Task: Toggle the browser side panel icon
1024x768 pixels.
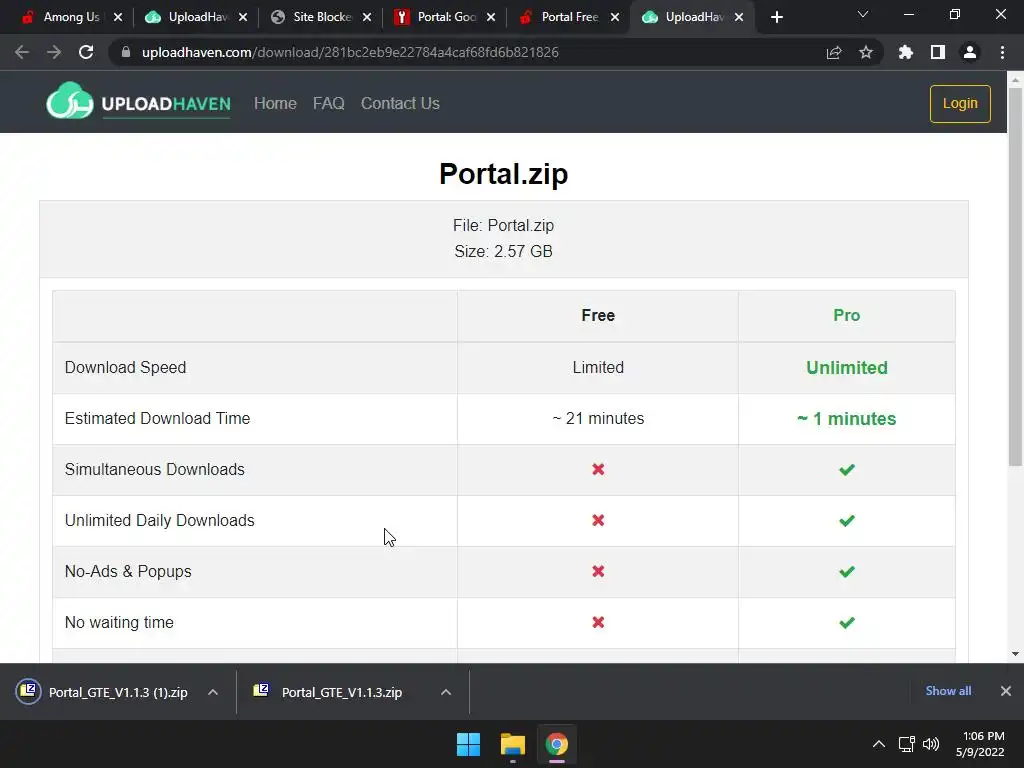Action: (938, 52)
